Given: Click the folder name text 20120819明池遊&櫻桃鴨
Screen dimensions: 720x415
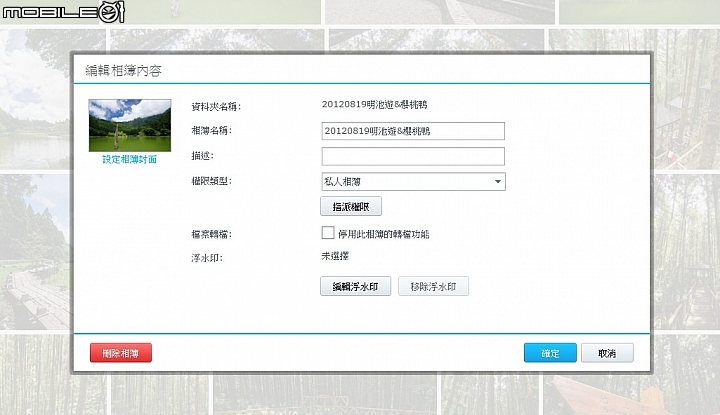Looking at the screenshot, I should coord(374,105).
